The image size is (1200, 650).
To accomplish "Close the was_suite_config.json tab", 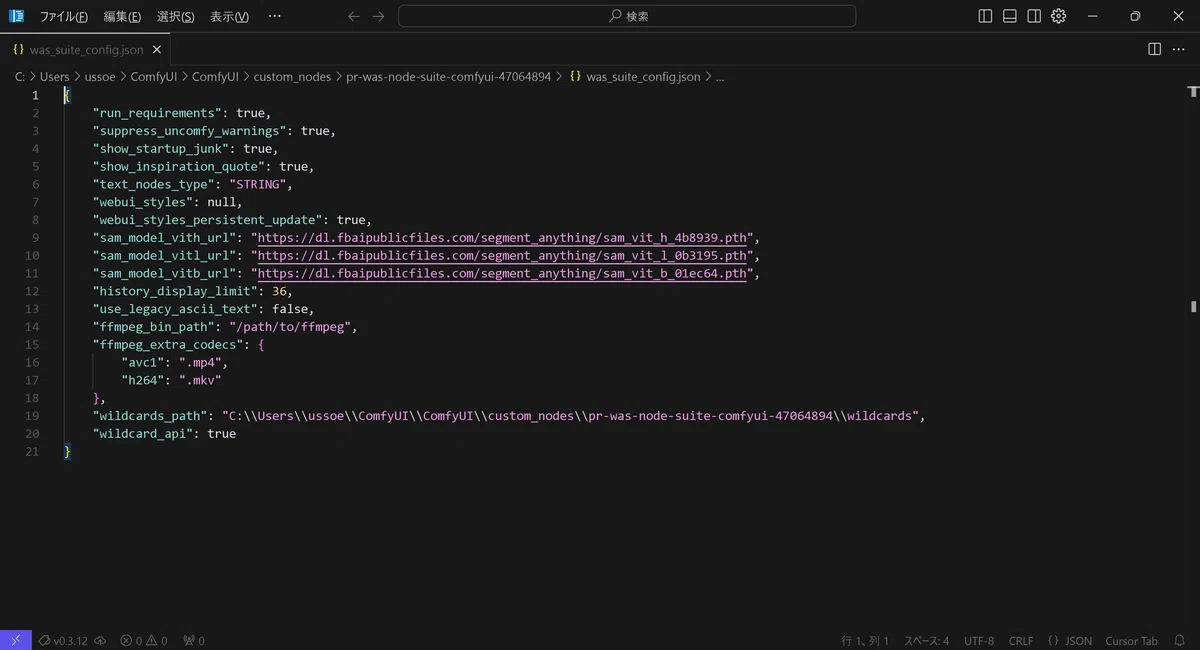I will [157, 49].
